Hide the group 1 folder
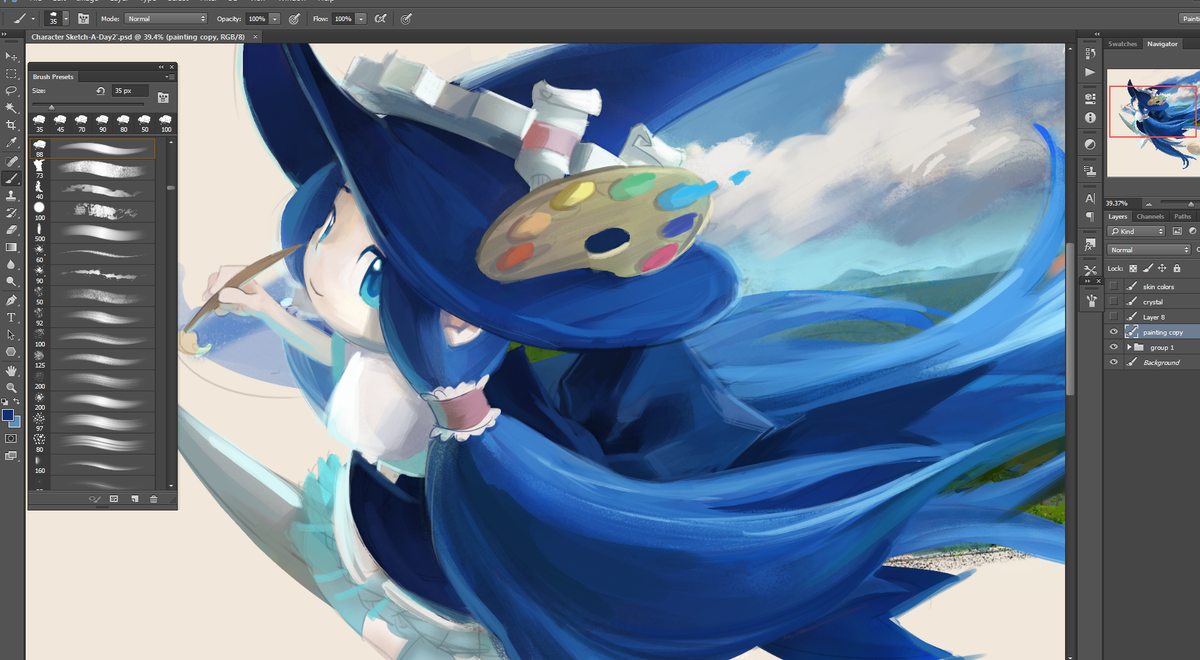 1114,347
